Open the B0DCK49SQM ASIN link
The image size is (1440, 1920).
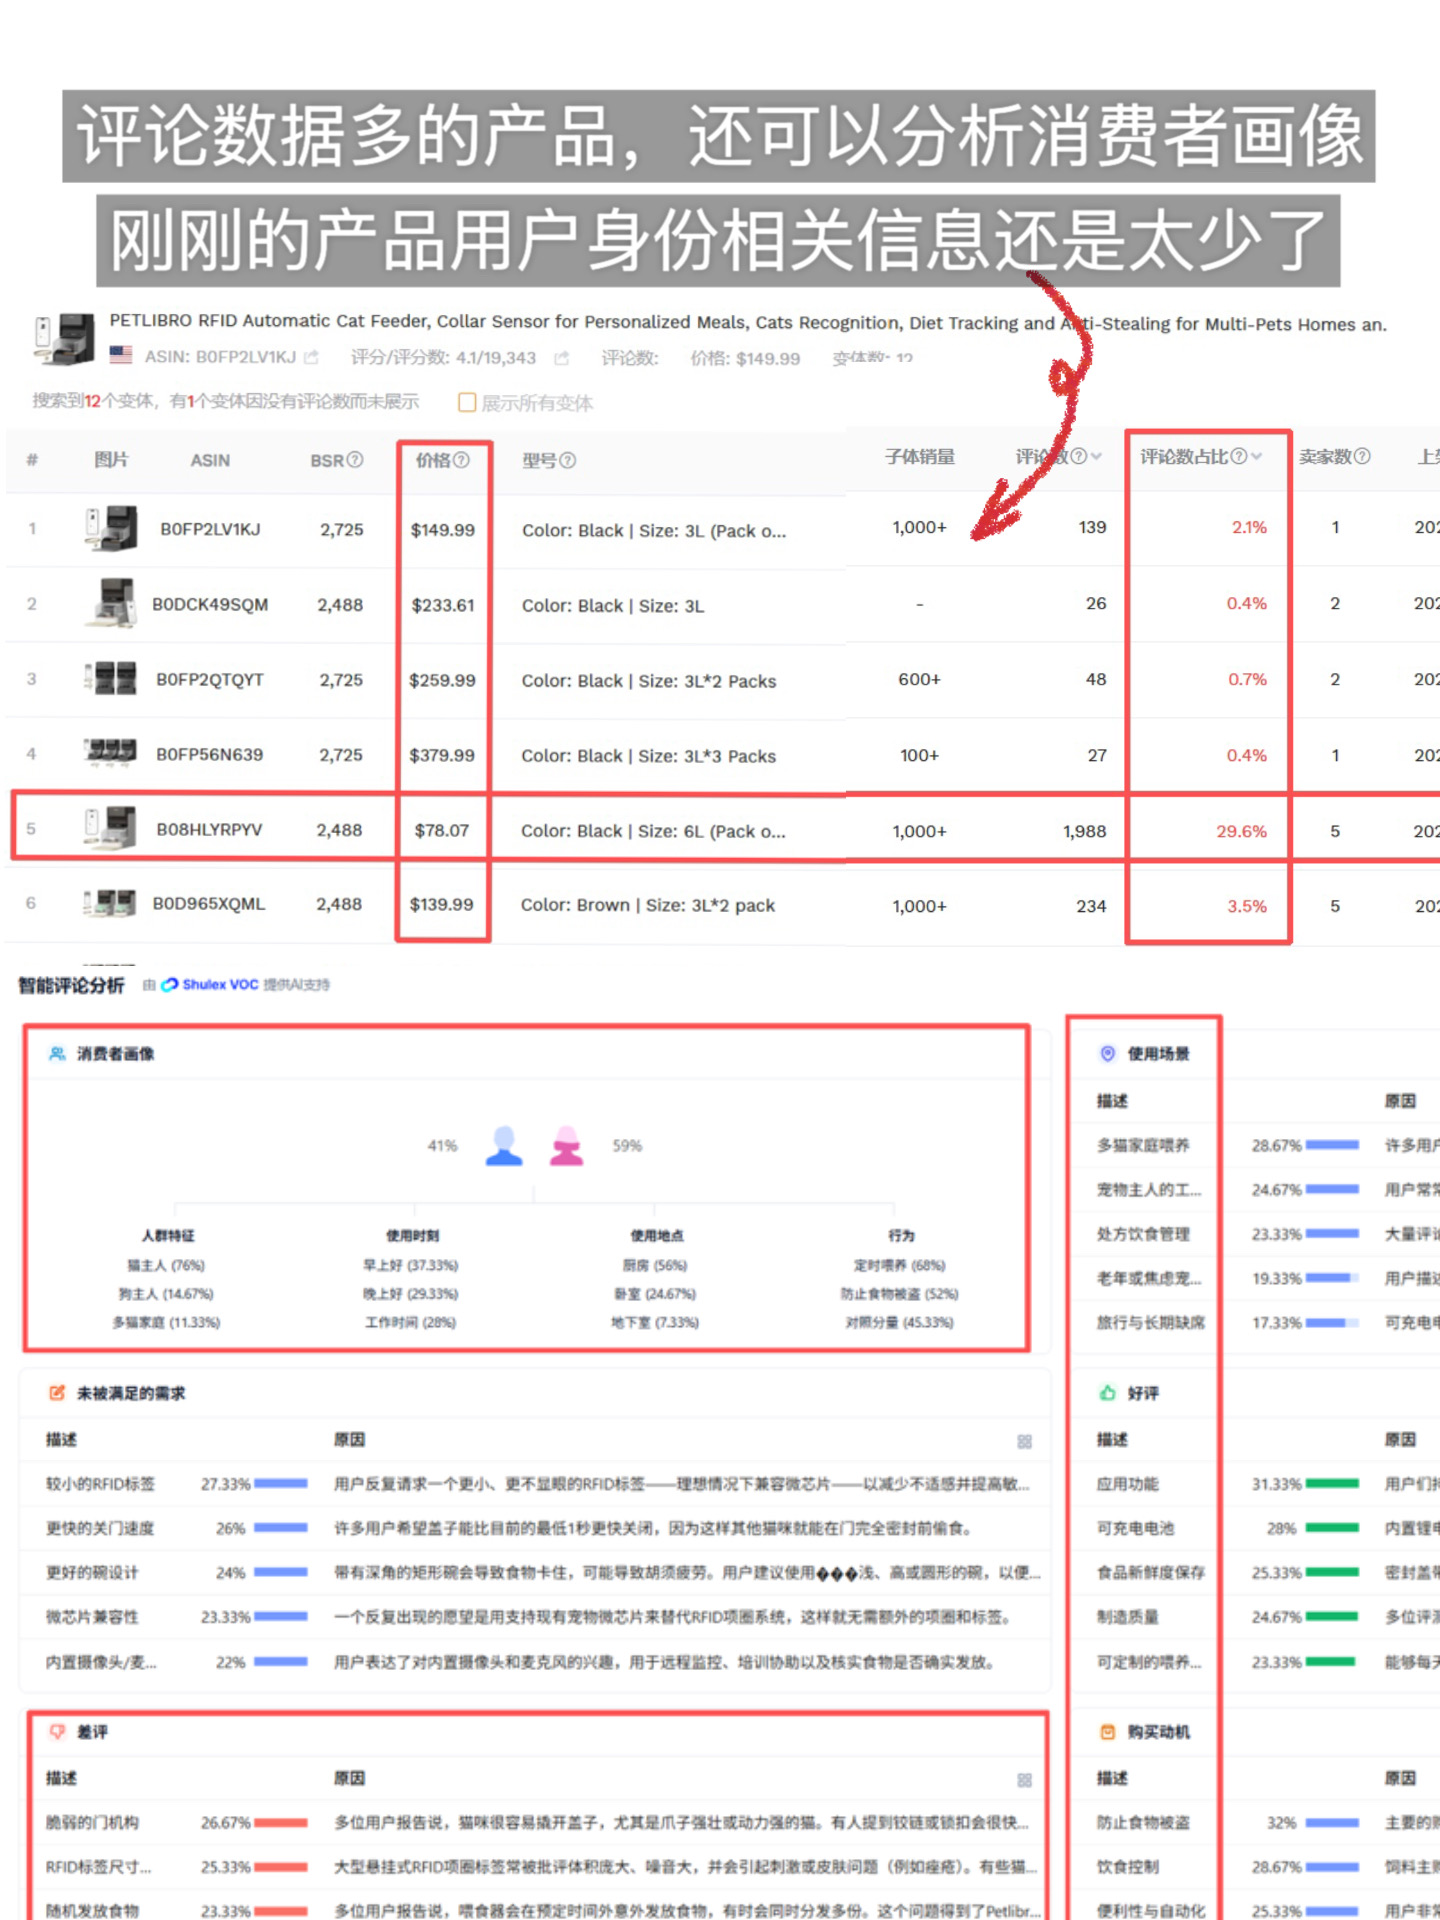tap(210, 604)
